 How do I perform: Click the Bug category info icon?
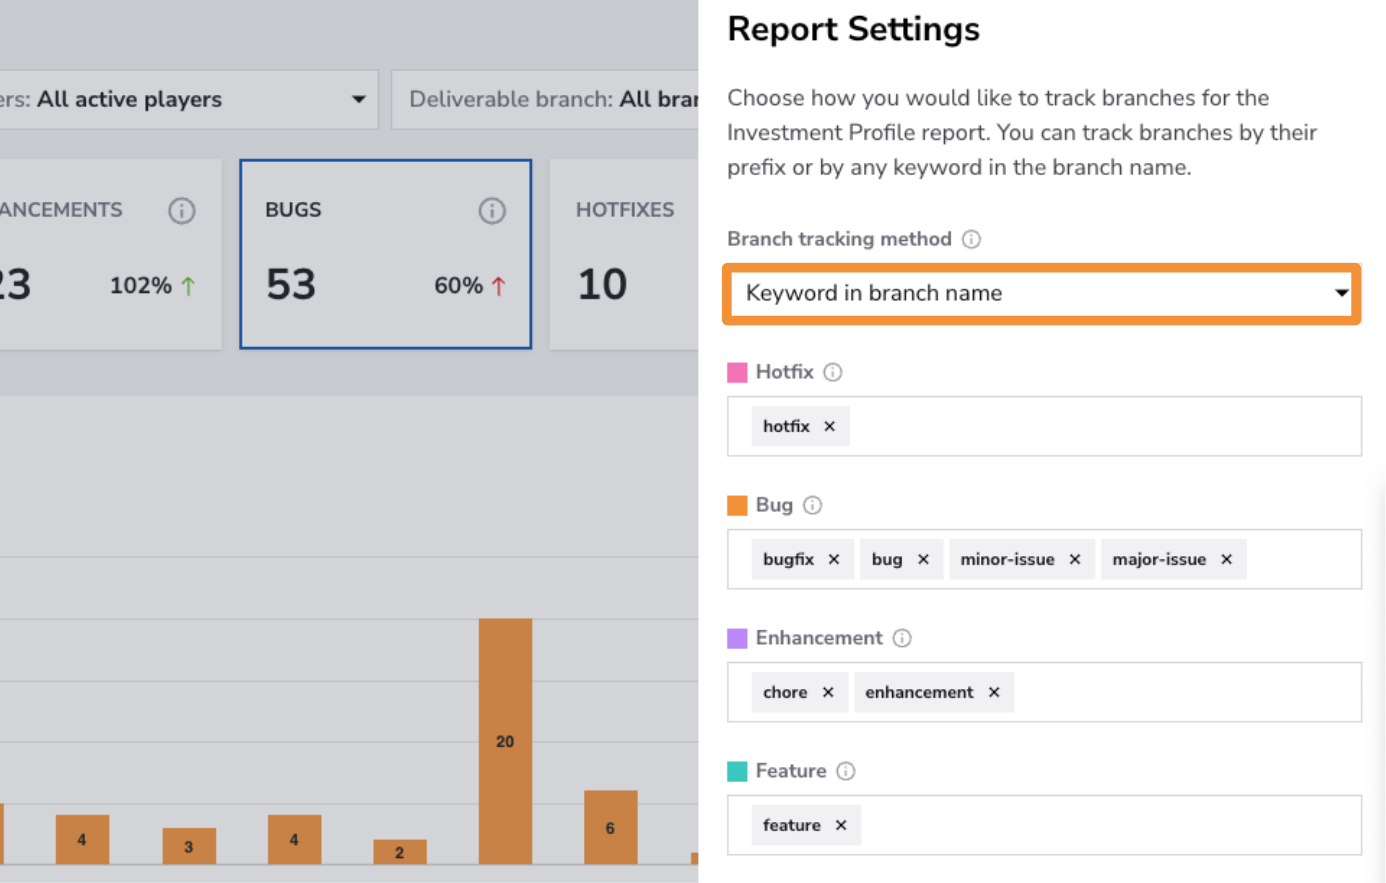point(813,505)
